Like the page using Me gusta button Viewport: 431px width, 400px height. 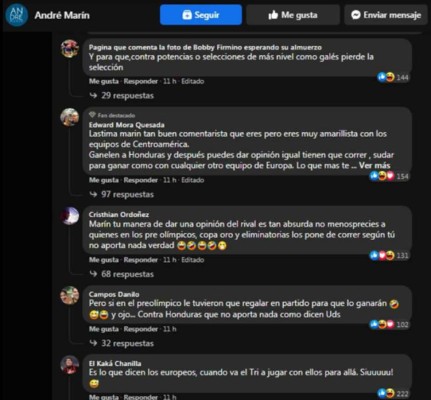click(293, 15)
